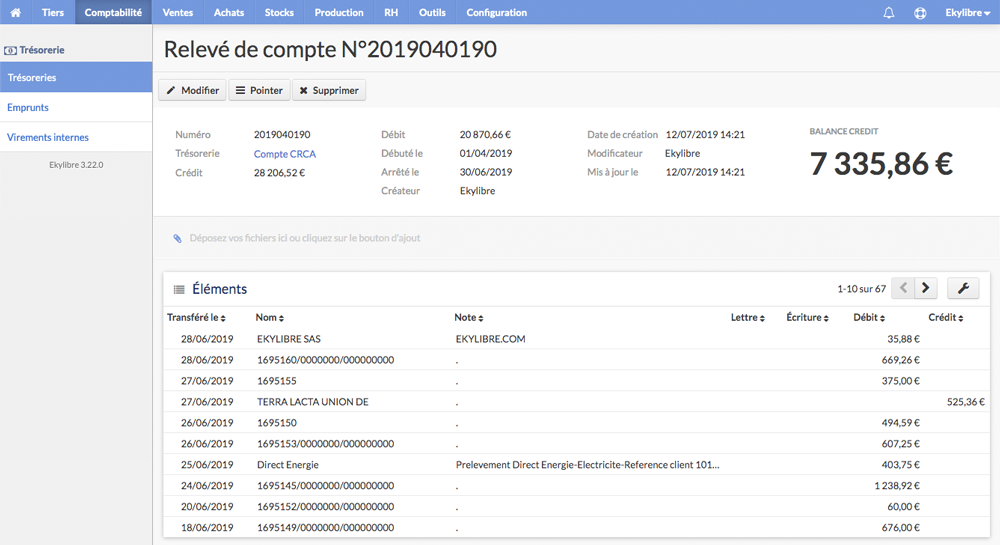Click the 1695149/0000000/000000000 name
The height and width of the screenshot is (545, 1000).
point(325,528)
